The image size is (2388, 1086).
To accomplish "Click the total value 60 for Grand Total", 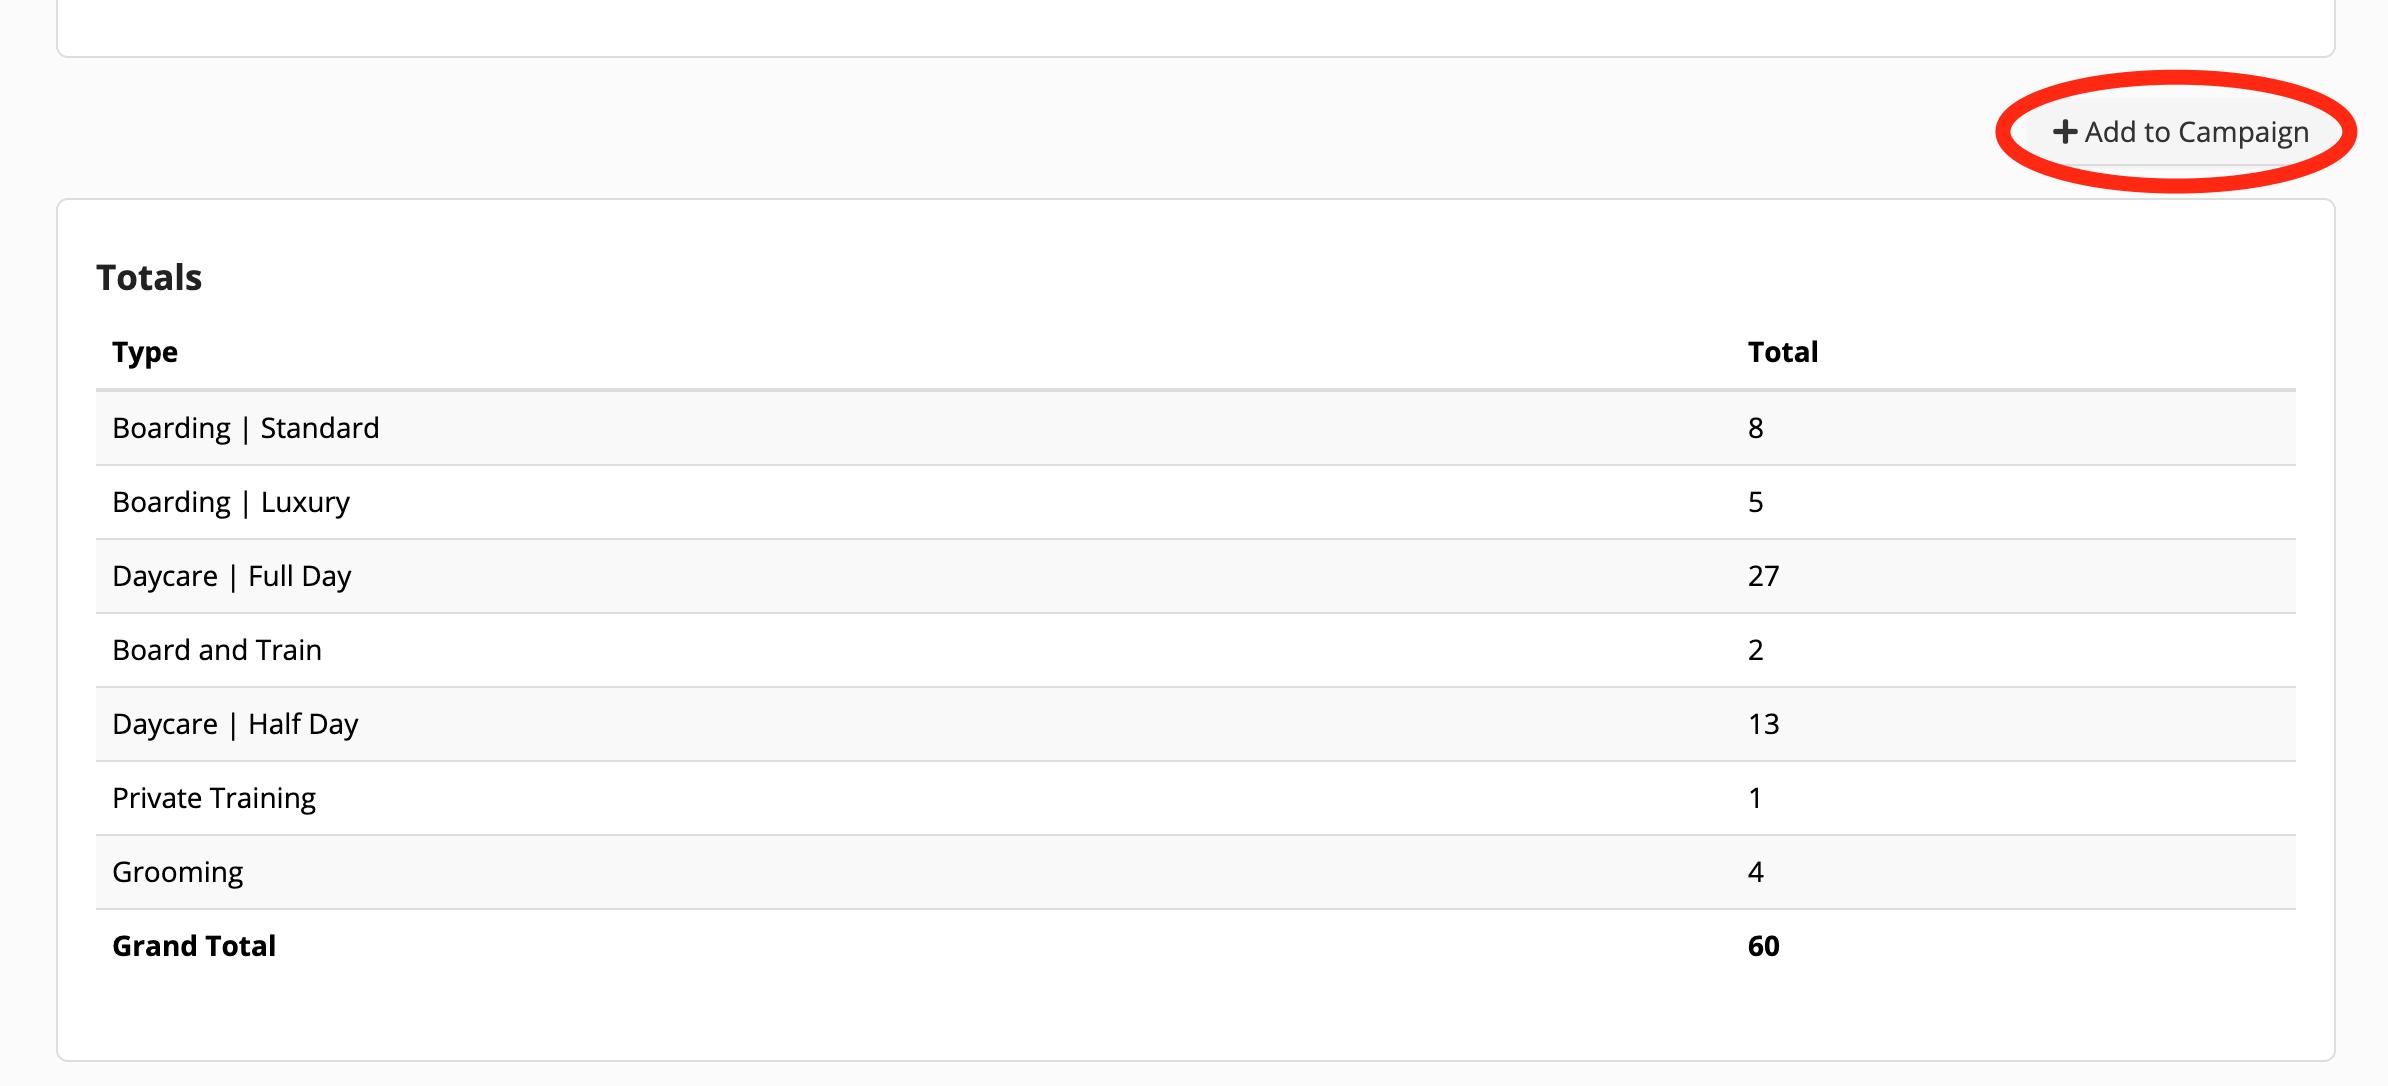I will point(1765,945).
